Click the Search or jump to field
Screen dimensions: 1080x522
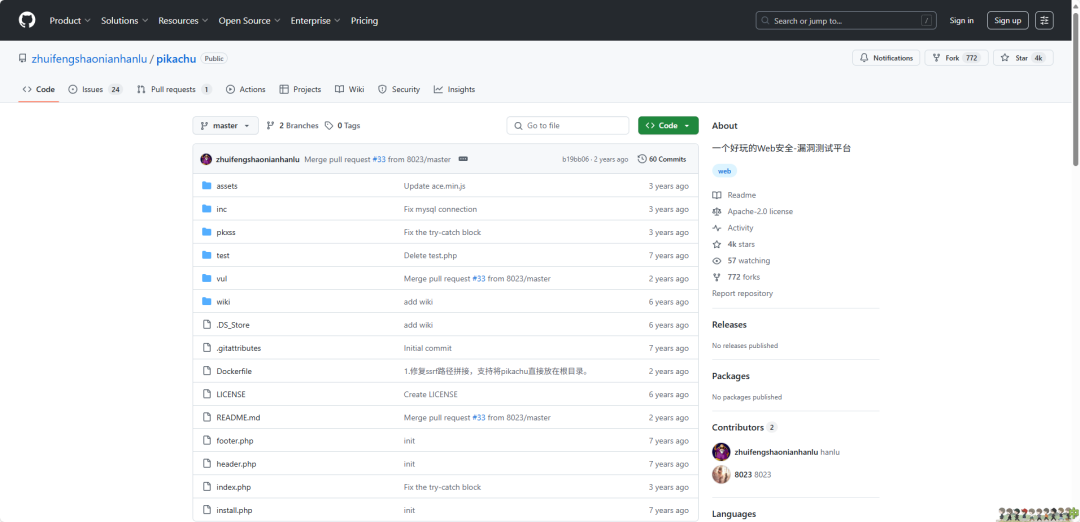846,21
